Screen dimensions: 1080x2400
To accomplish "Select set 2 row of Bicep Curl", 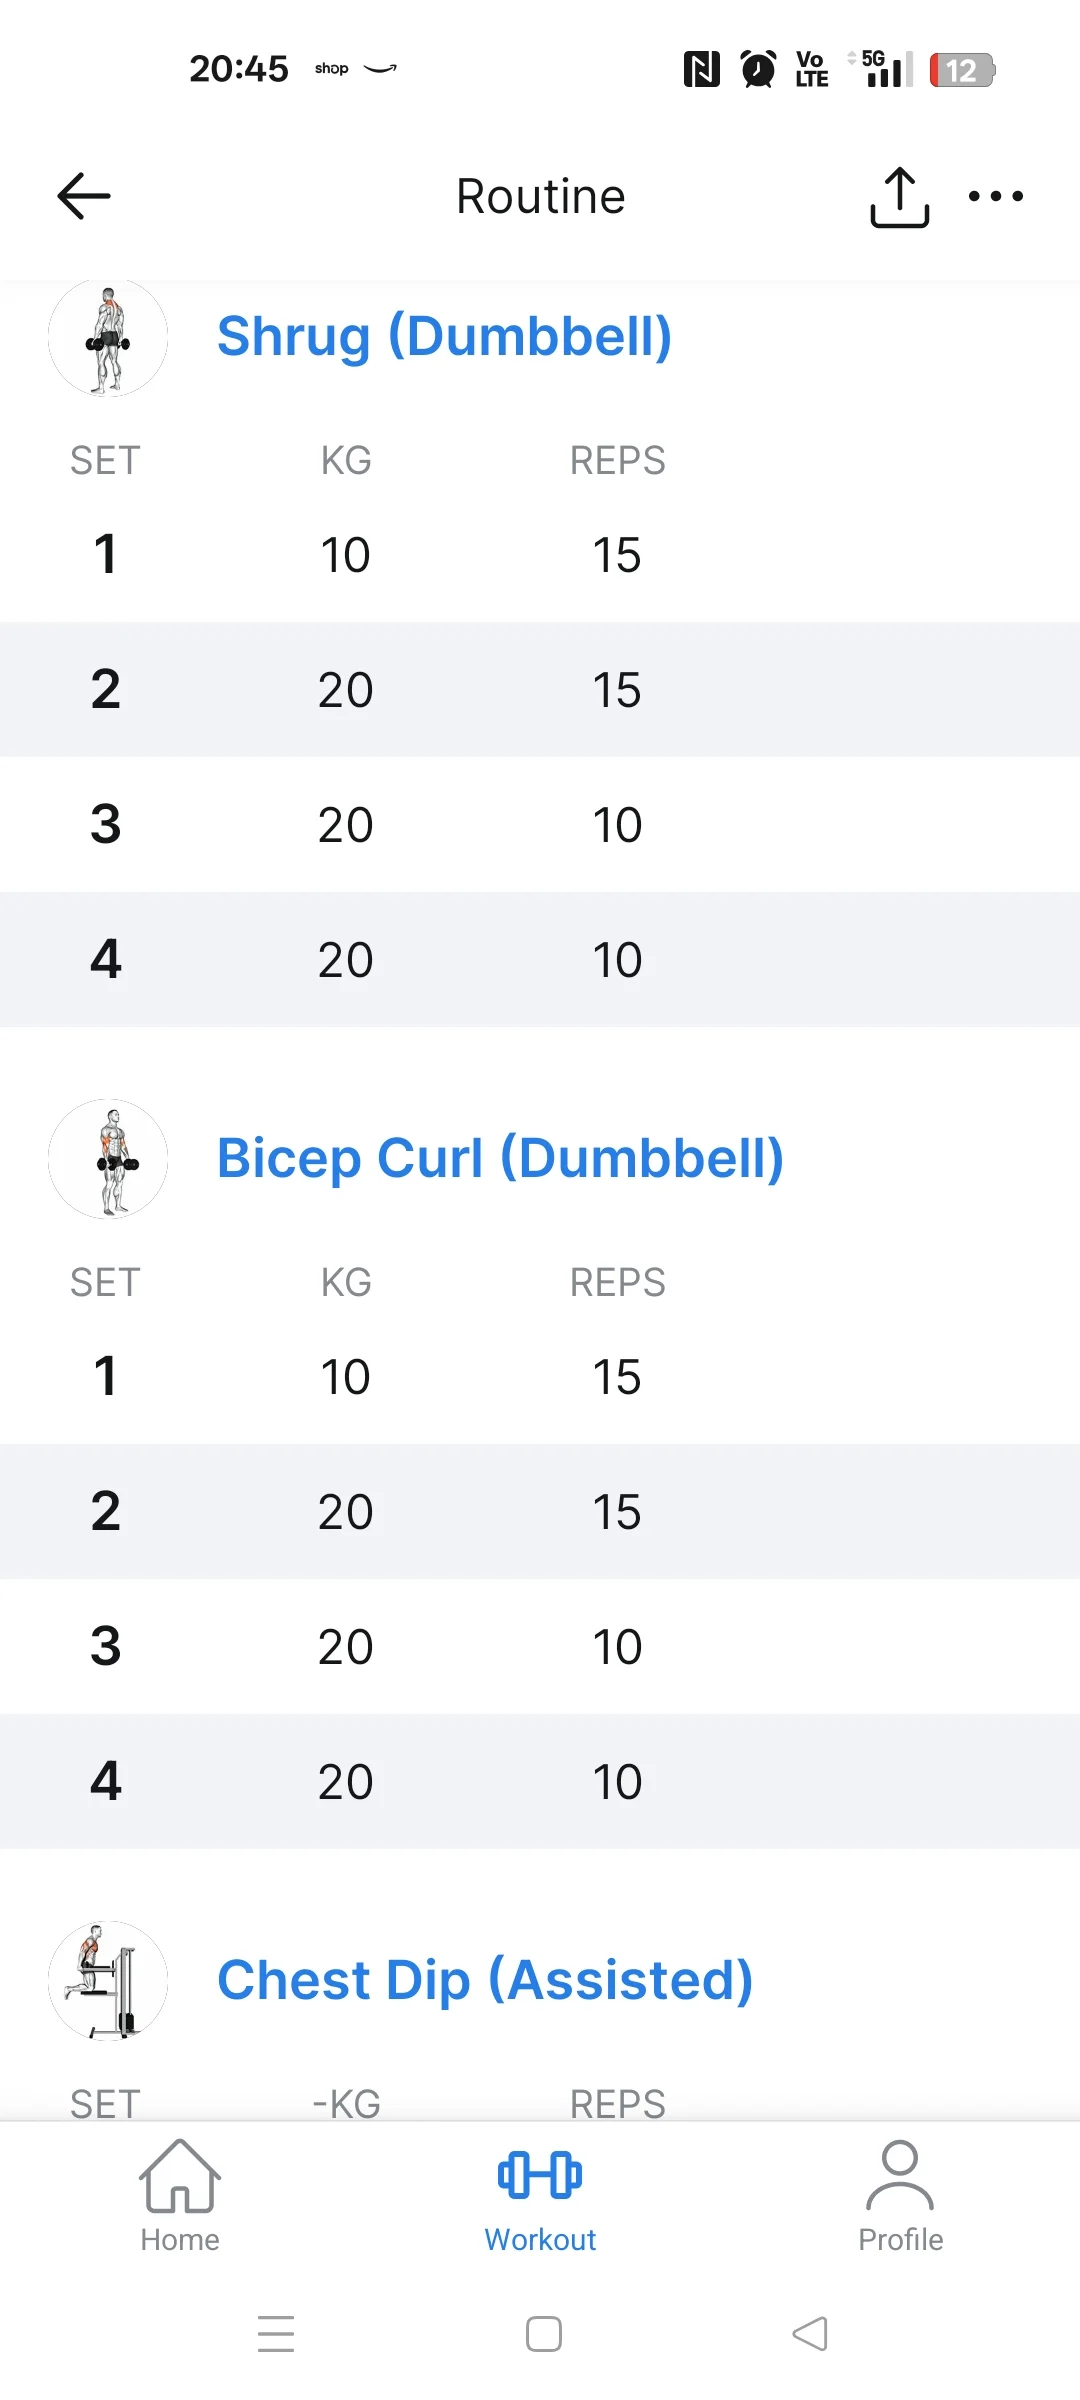I will click(x=540, y=1512).
